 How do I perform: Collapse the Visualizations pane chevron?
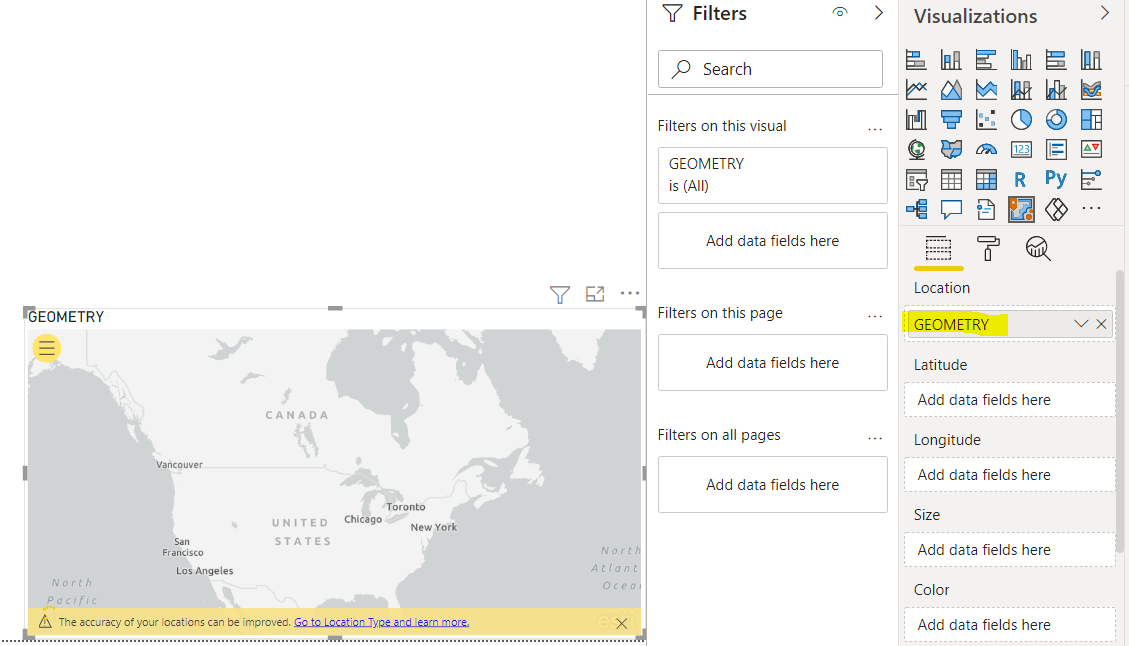tap(1105, 13)
